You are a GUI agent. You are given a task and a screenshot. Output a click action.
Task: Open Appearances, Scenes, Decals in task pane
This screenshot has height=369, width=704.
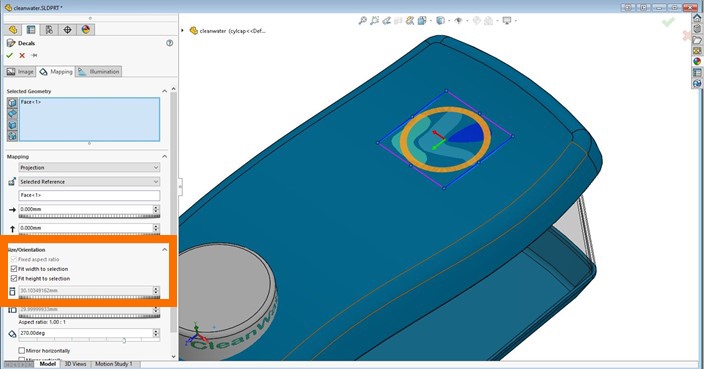(x=697, y=61)
